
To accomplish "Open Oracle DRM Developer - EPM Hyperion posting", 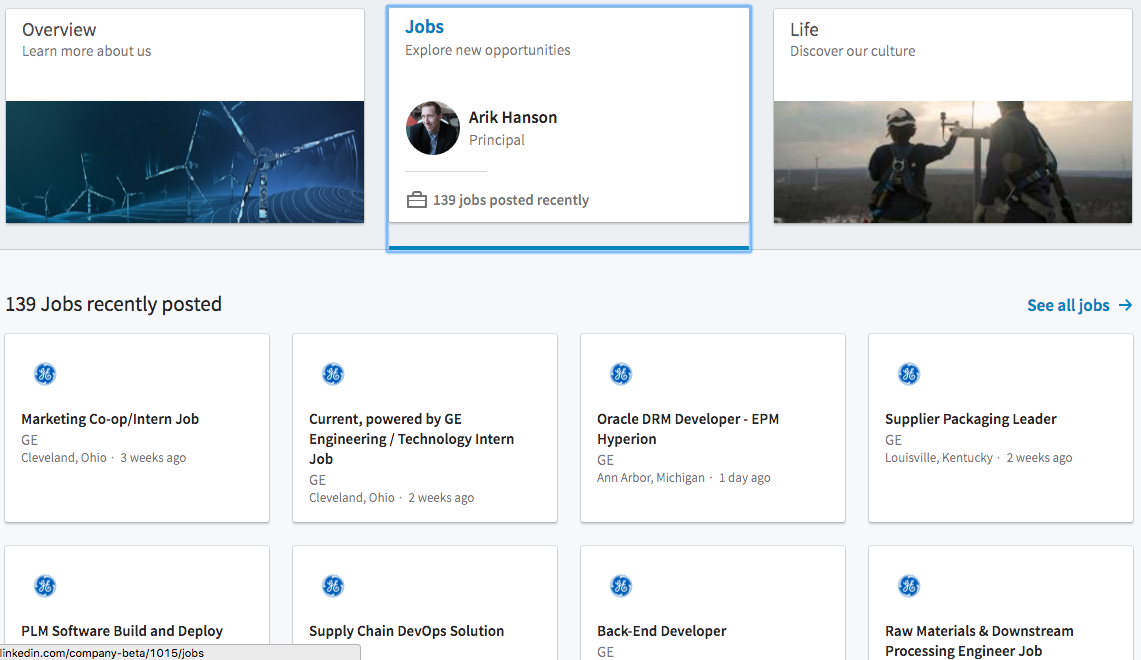I will pos(688,429).
